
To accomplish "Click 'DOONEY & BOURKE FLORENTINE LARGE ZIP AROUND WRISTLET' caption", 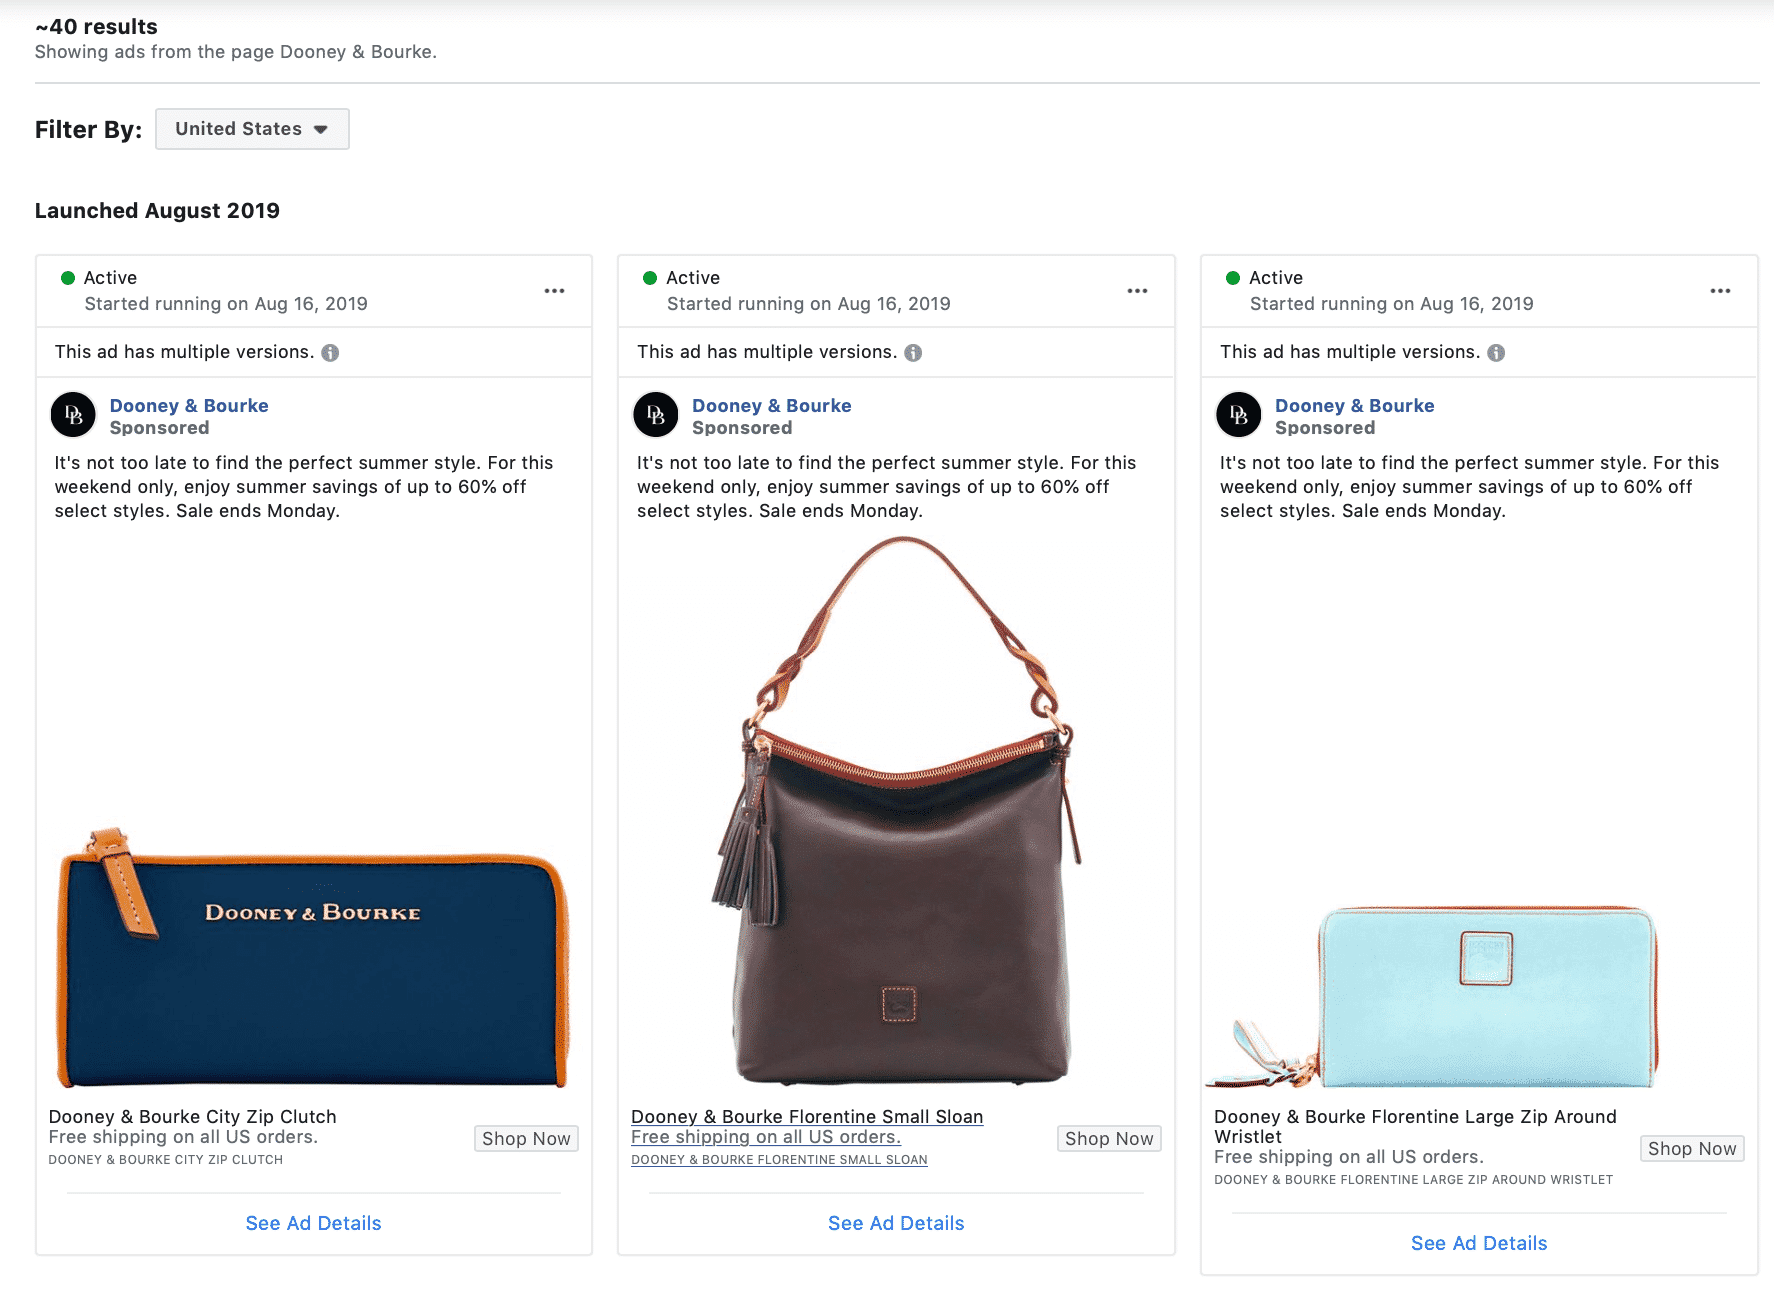I will 1413,1180.
